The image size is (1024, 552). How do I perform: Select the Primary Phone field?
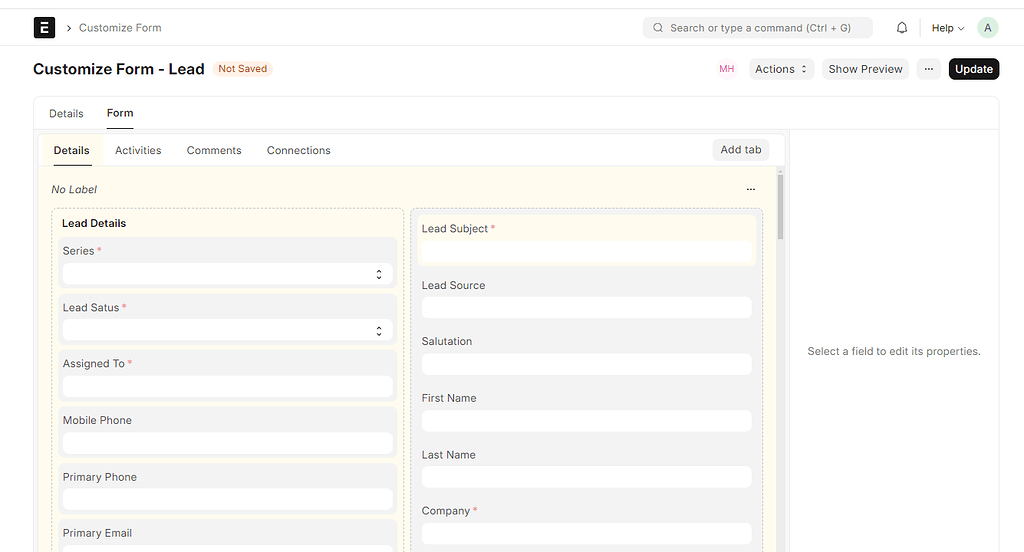pyautogui.click(x=227, y=489)
